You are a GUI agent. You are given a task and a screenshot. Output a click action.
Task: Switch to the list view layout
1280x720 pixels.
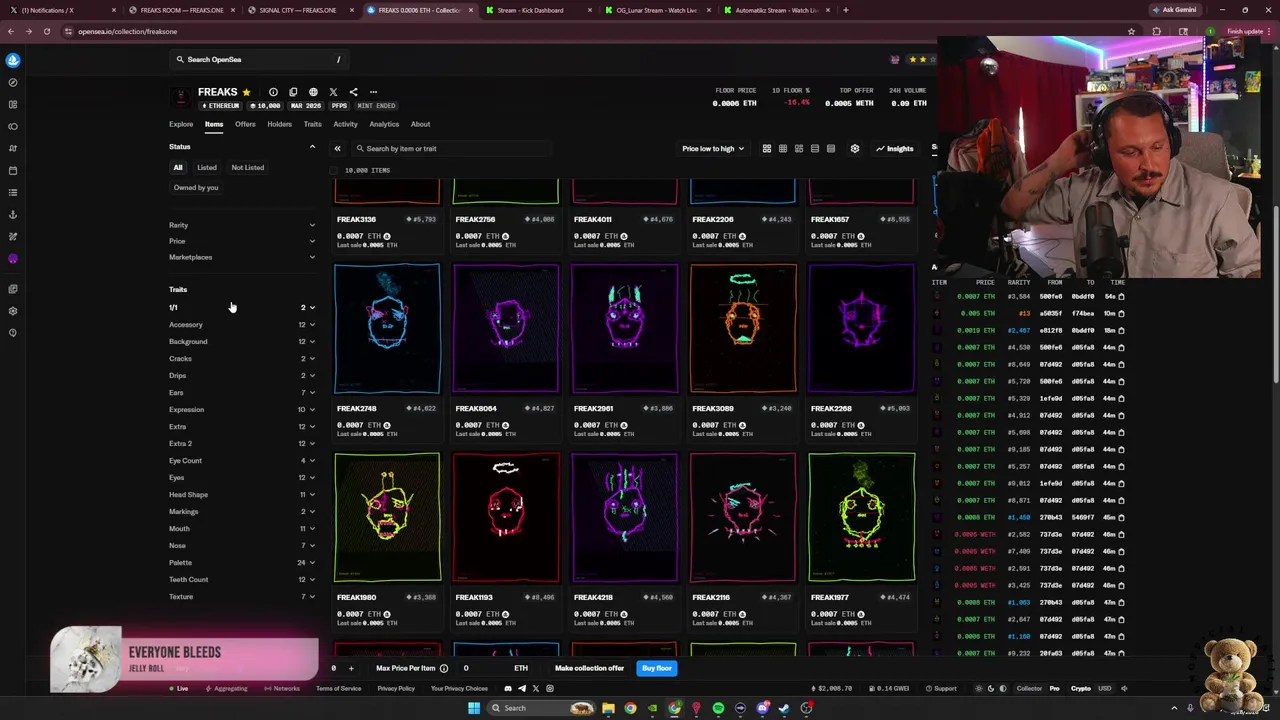[815, 148]
